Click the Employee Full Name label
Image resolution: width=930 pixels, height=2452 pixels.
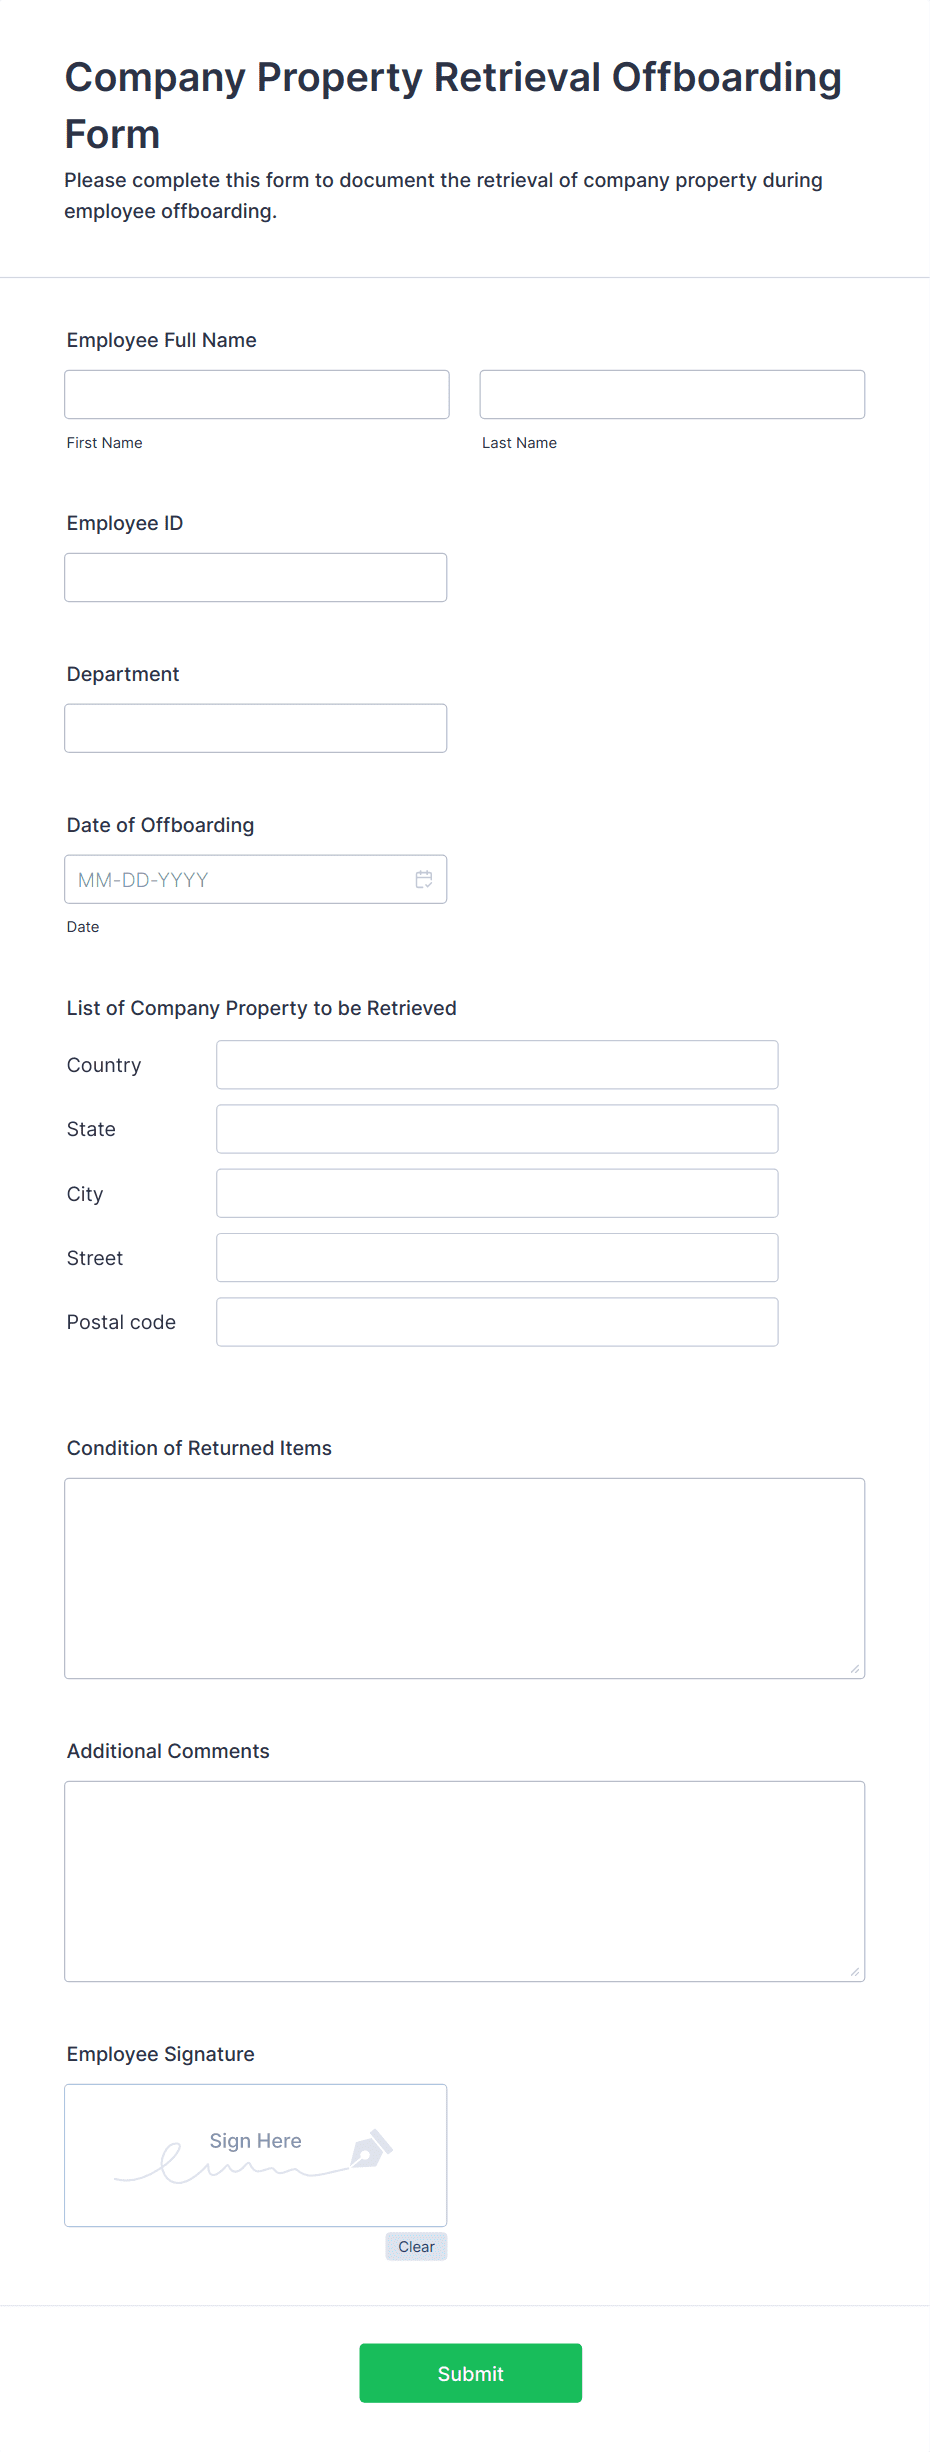coord(162,340)
